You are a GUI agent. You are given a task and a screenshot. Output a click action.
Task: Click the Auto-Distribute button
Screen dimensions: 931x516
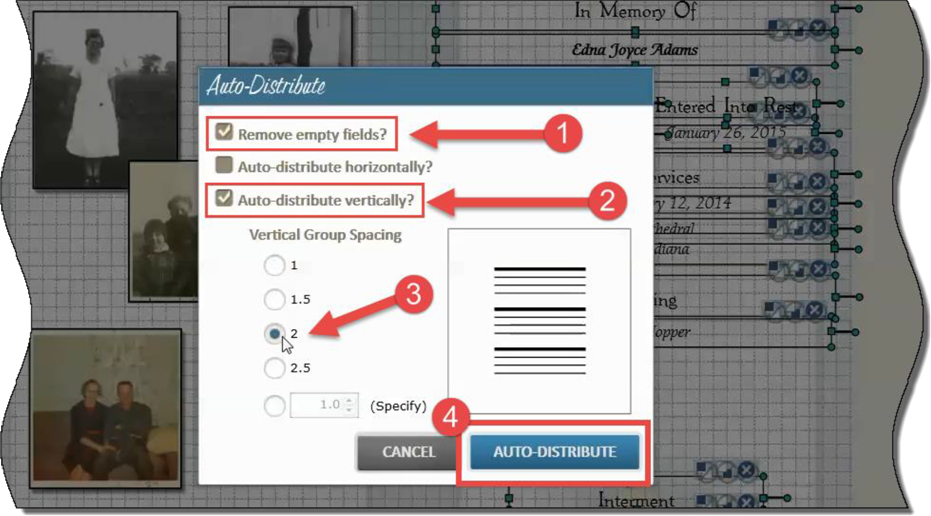(555, 452)
